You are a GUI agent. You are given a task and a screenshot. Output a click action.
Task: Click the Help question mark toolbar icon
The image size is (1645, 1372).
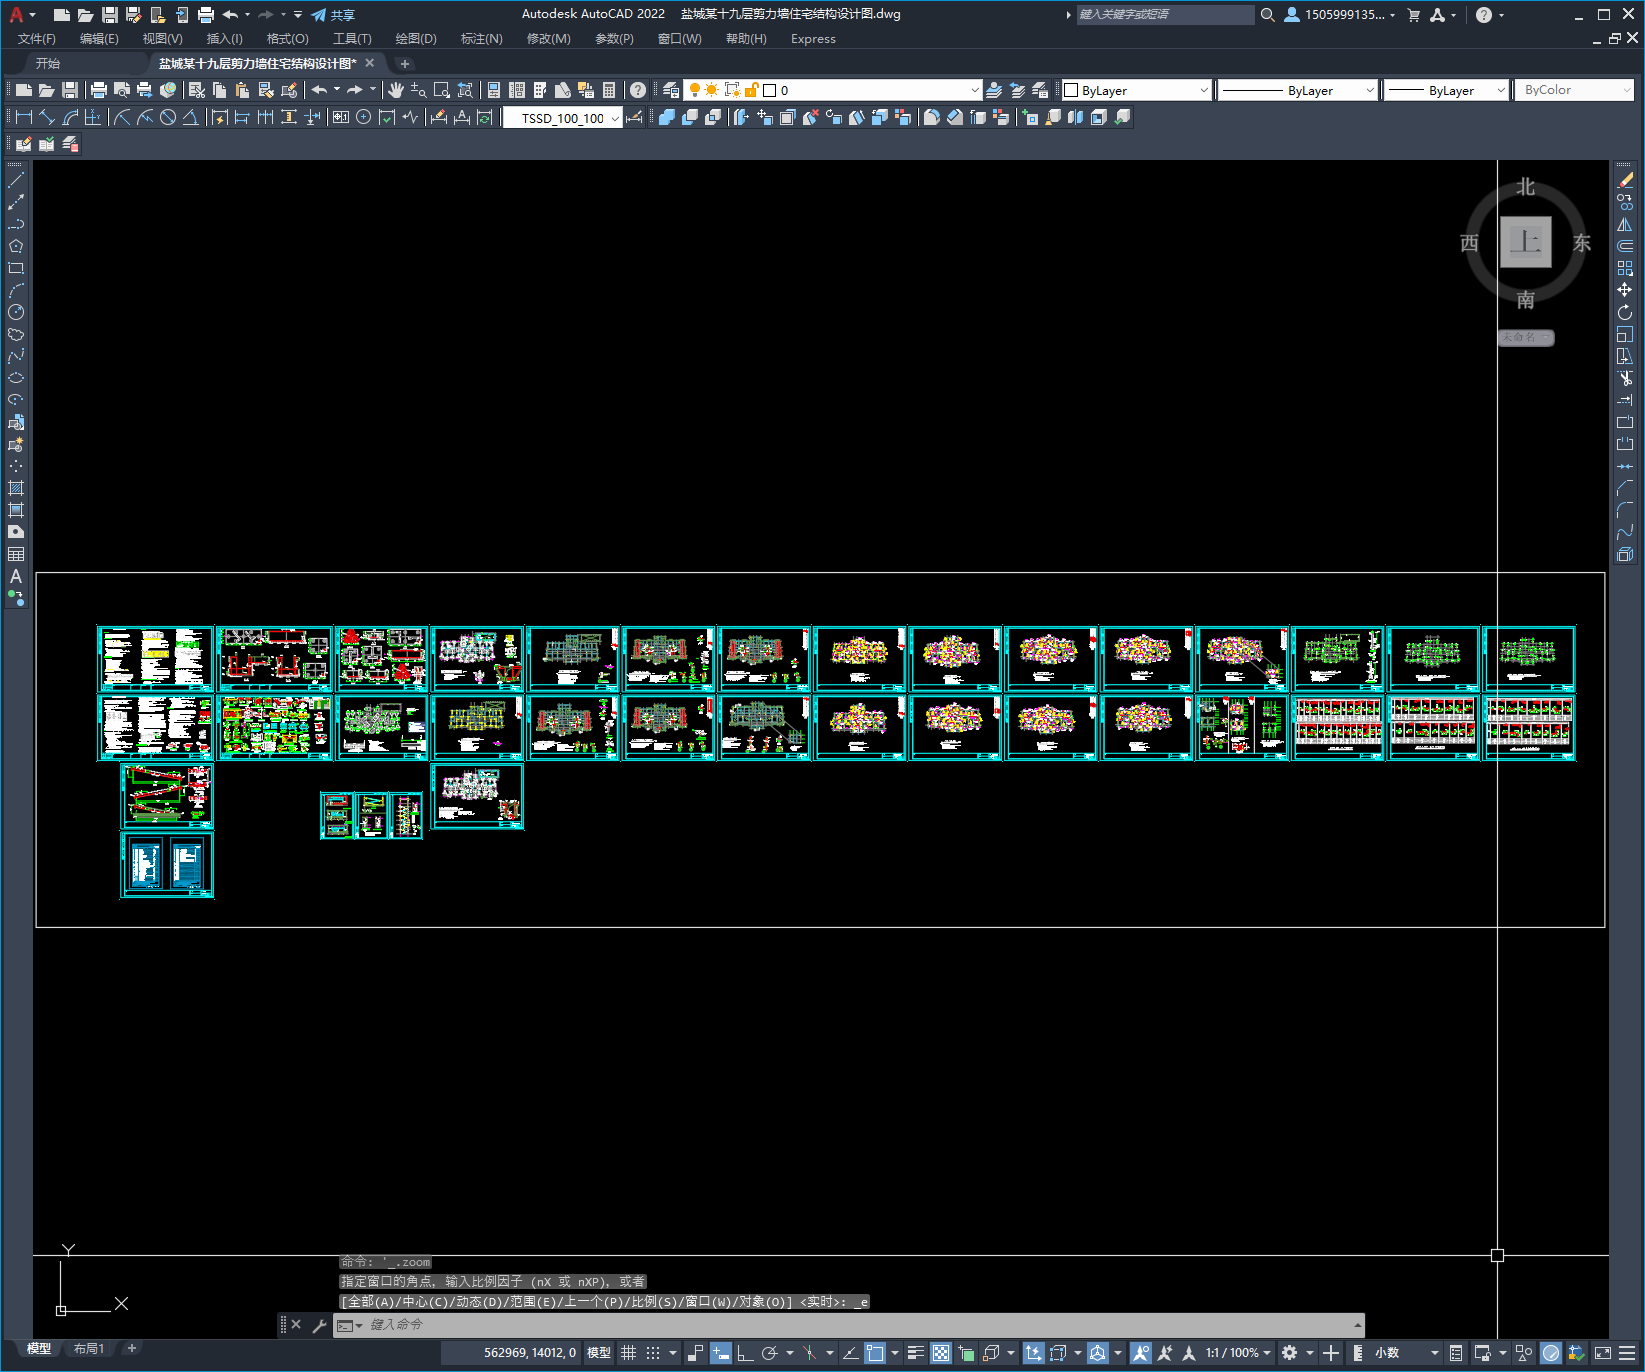(638, 90)
